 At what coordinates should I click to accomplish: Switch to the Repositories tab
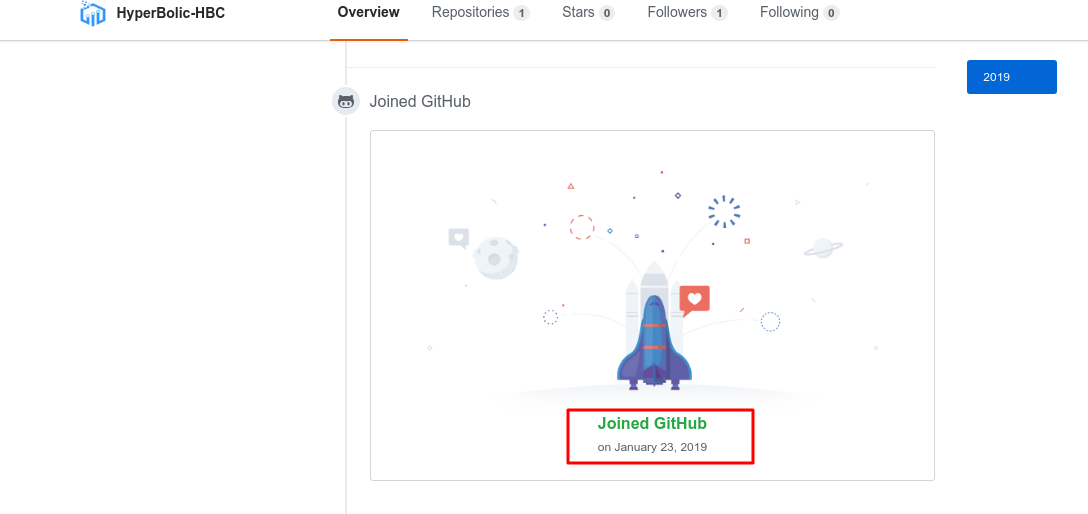pos(480,12)
